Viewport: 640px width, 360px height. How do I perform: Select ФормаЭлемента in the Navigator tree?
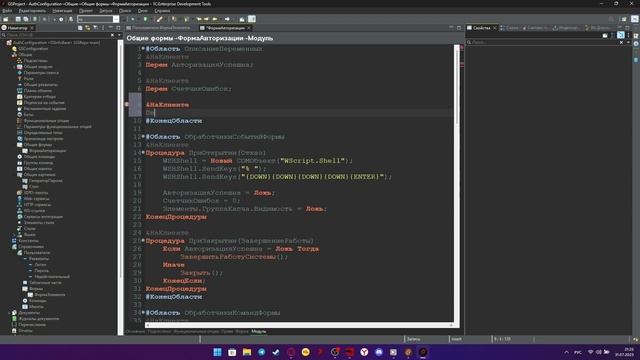(50, 295)
